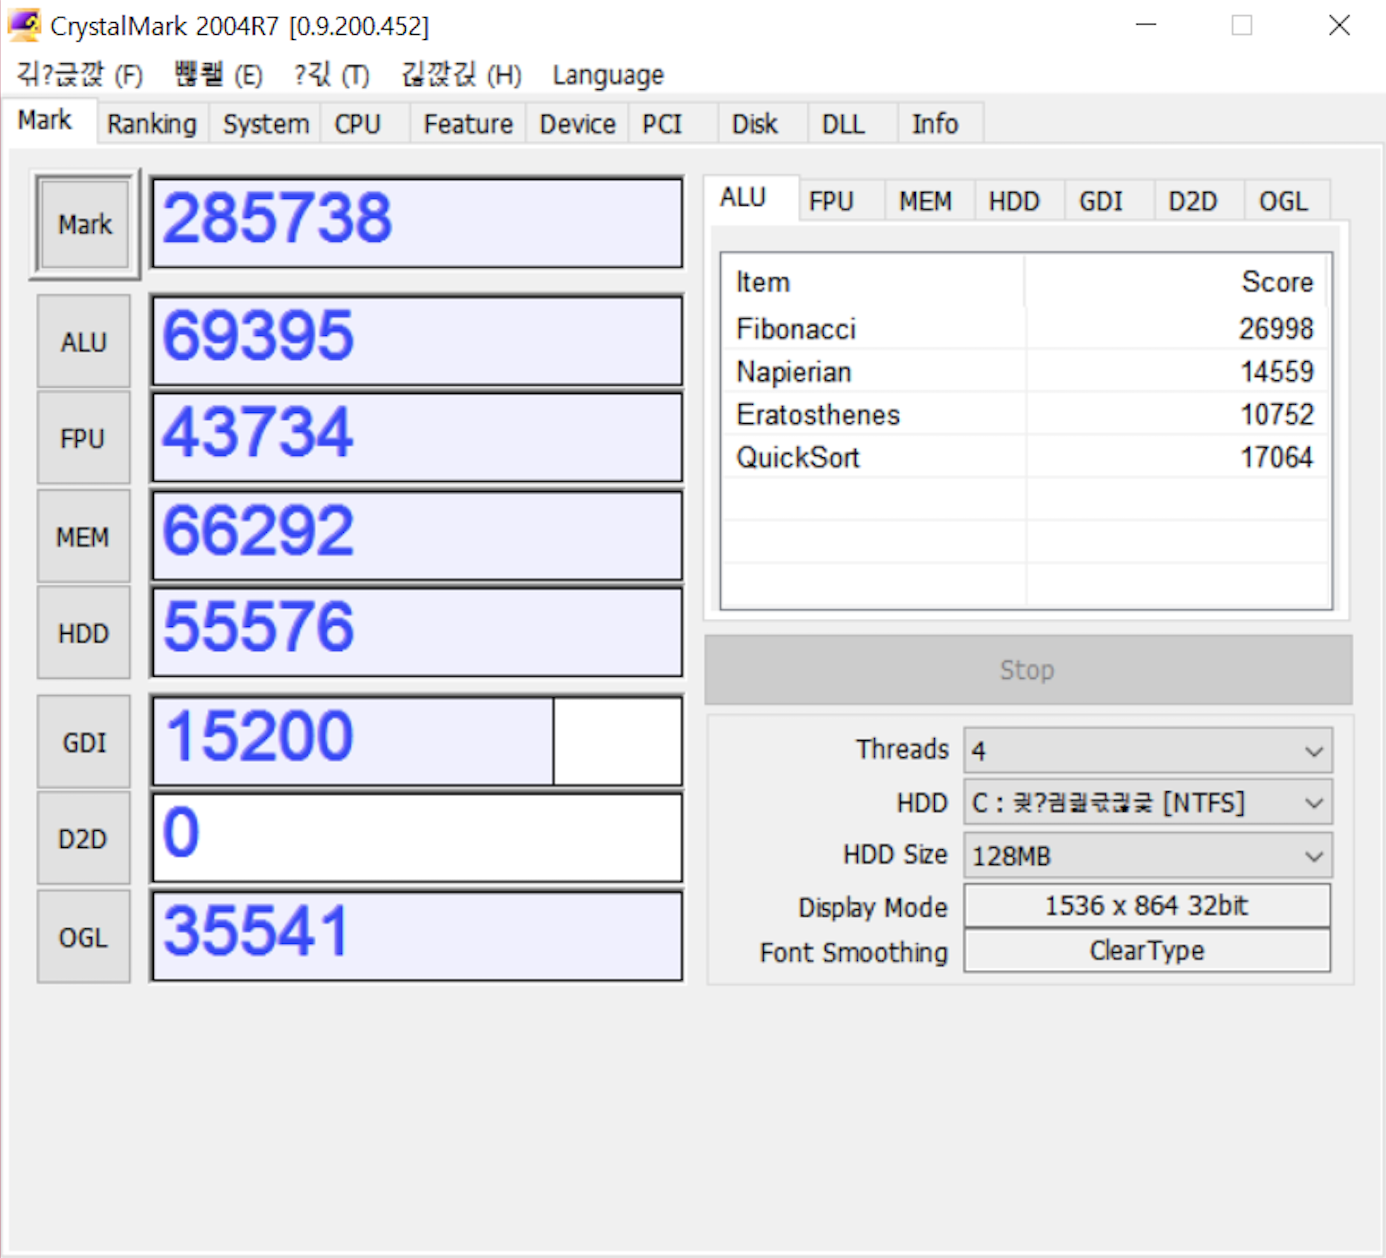
Task: Click the FPU score 43734
Action: click(417, 437)
